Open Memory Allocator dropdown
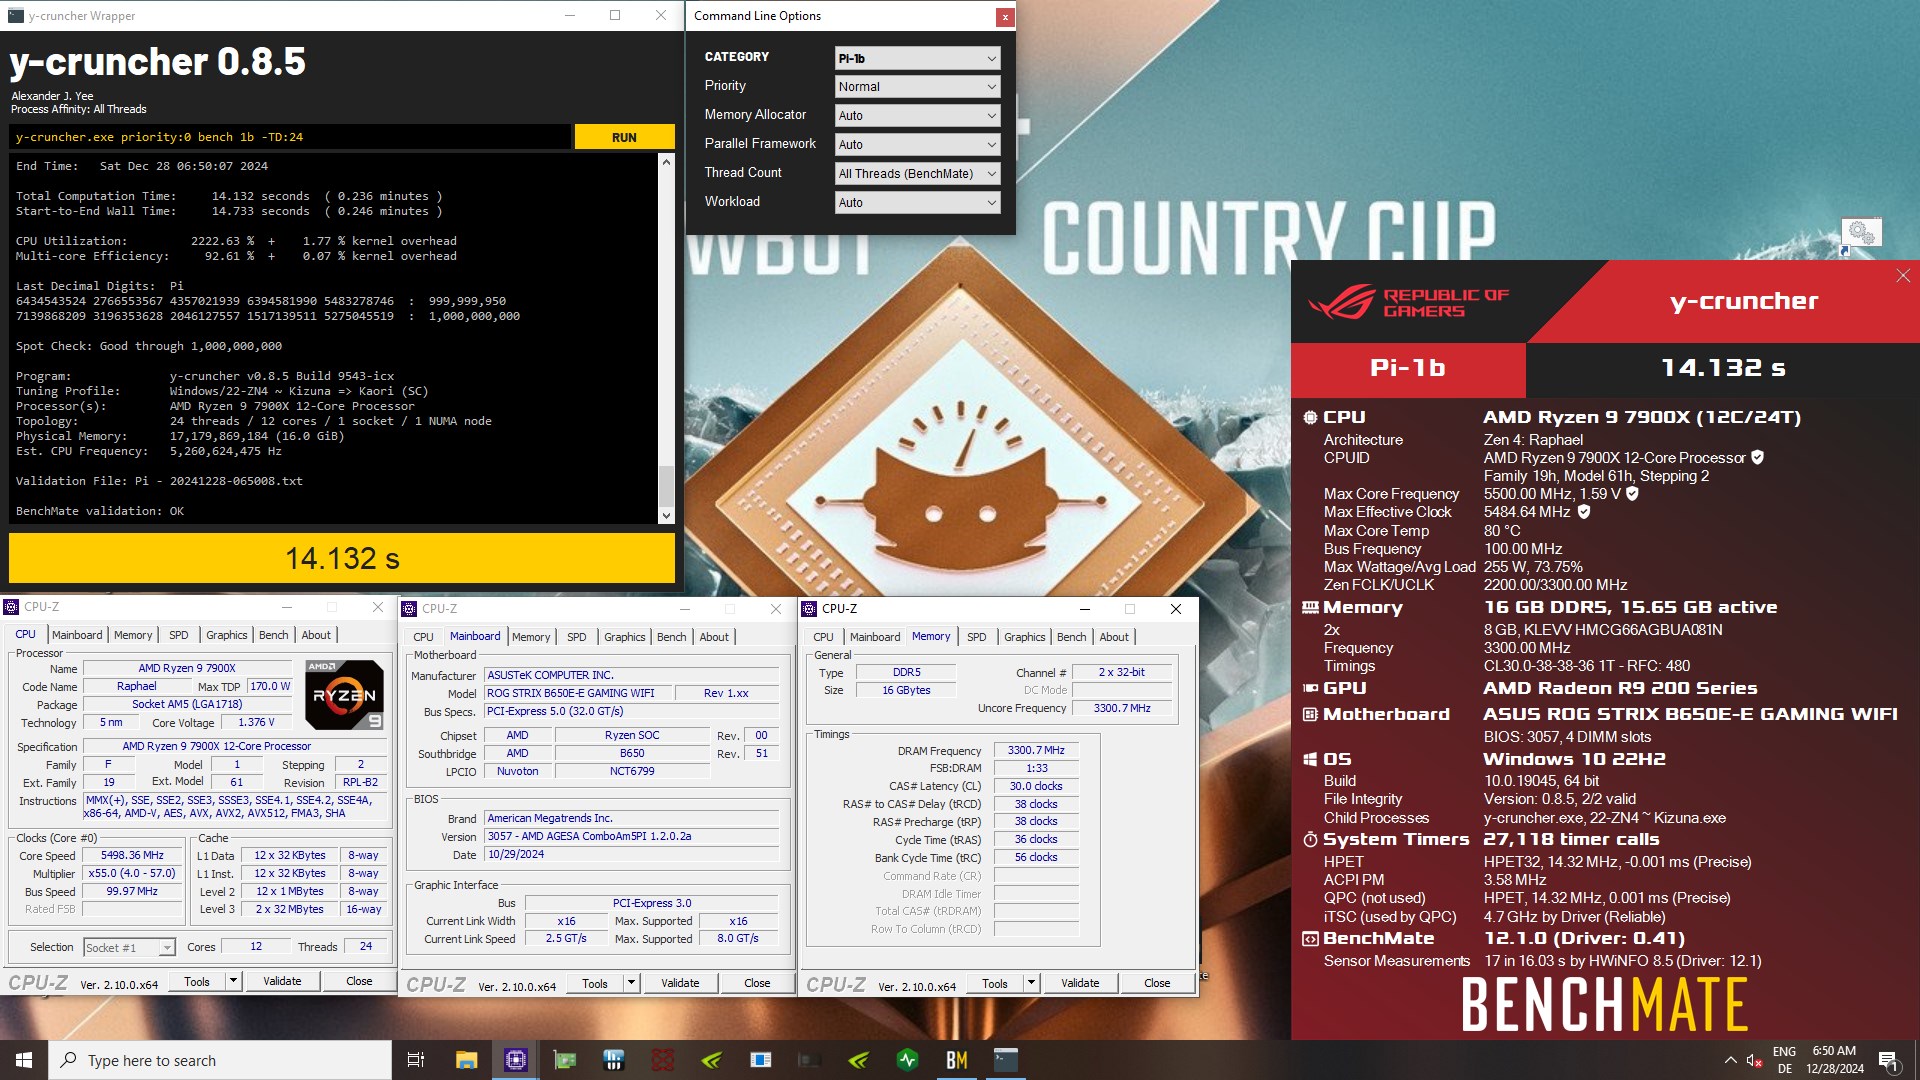 tap(917, 116)
